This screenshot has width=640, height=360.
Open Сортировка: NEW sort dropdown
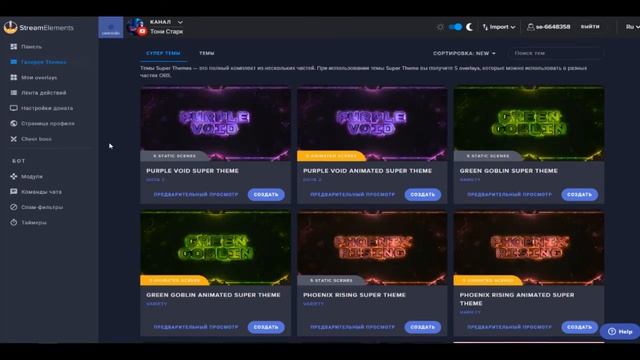464,53
